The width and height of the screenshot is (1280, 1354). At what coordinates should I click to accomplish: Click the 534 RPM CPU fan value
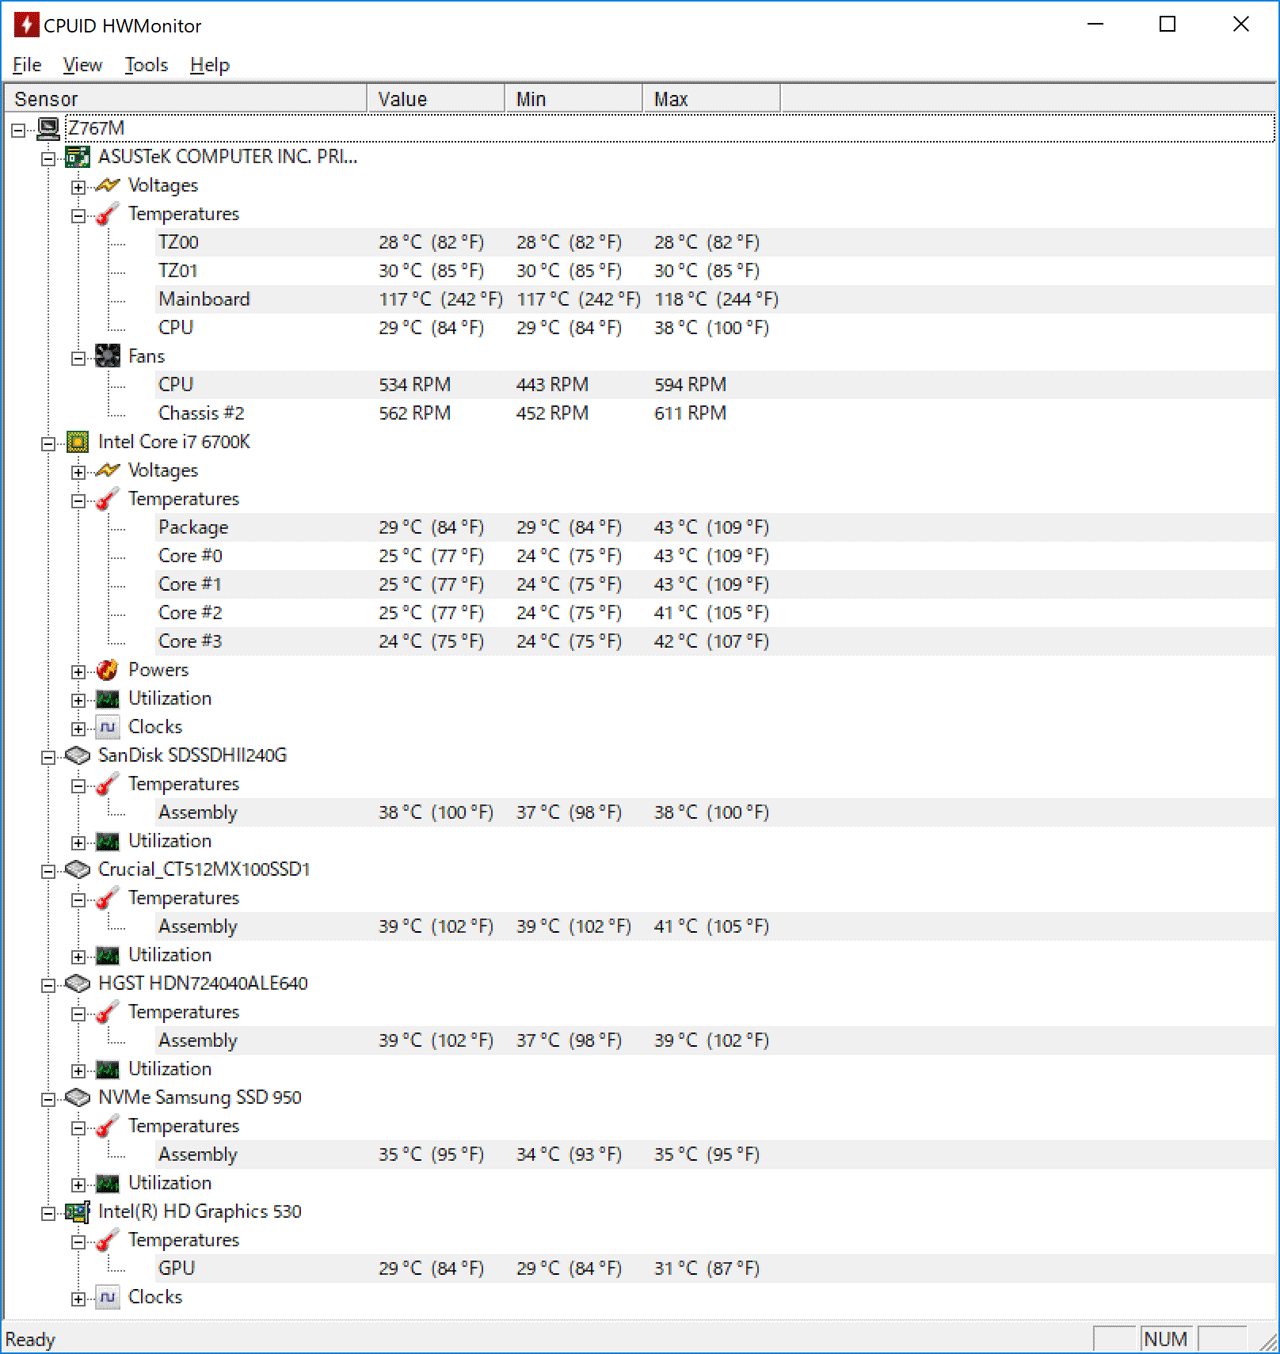[x=415, y=385]
